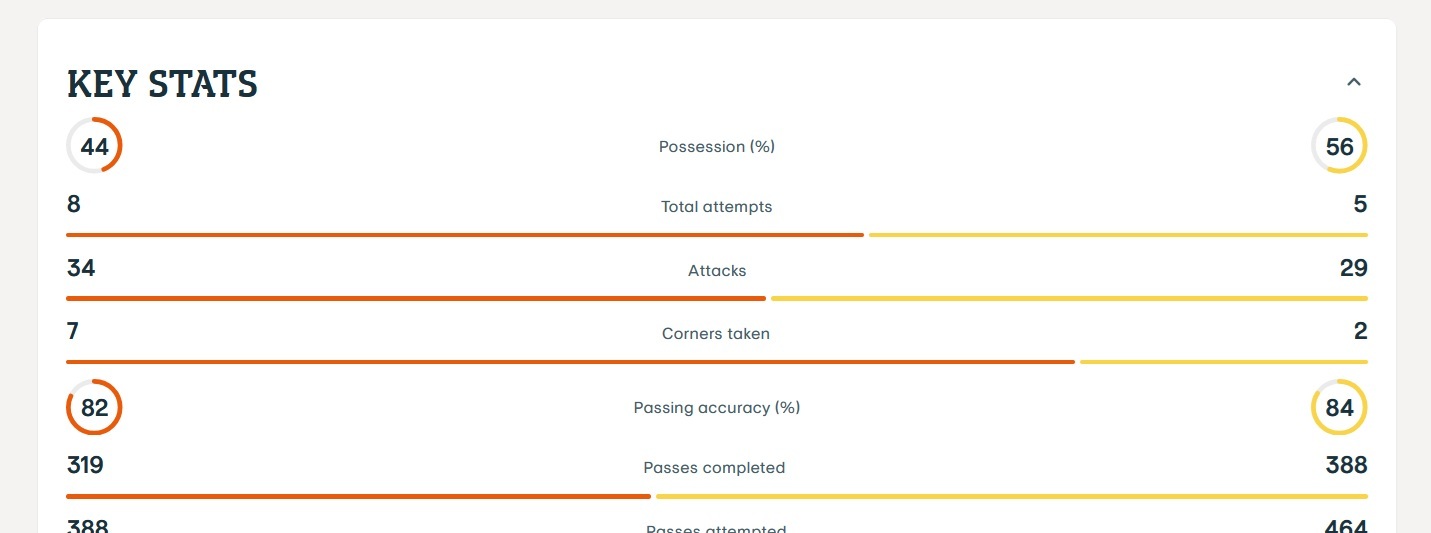
Task: Click the yellow 56 possession ring
Action: tap(1339, 146)
